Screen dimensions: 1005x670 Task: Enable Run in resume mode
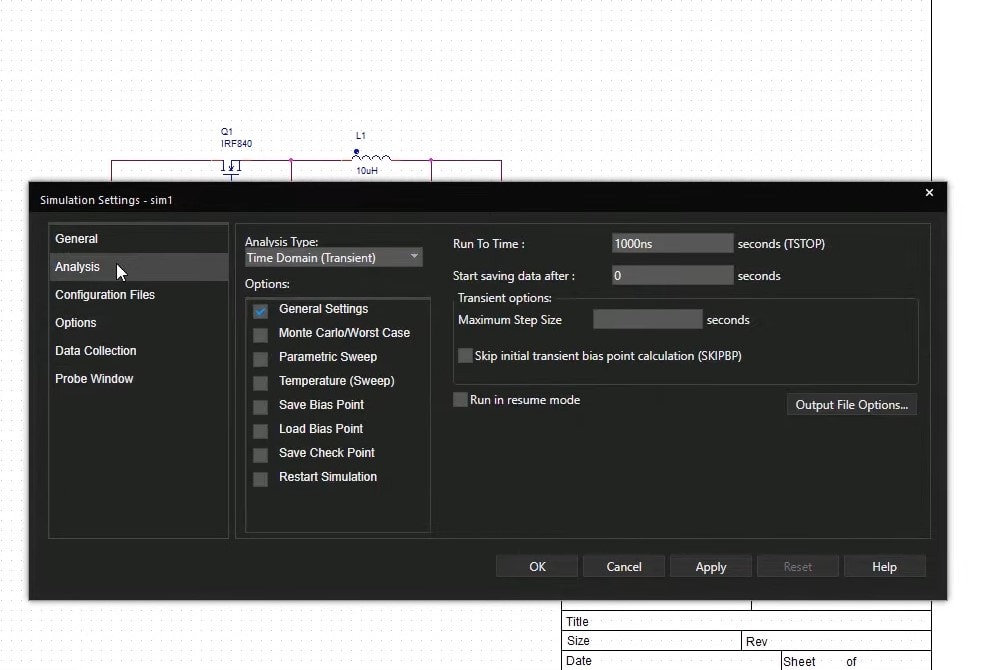point(460,399)
